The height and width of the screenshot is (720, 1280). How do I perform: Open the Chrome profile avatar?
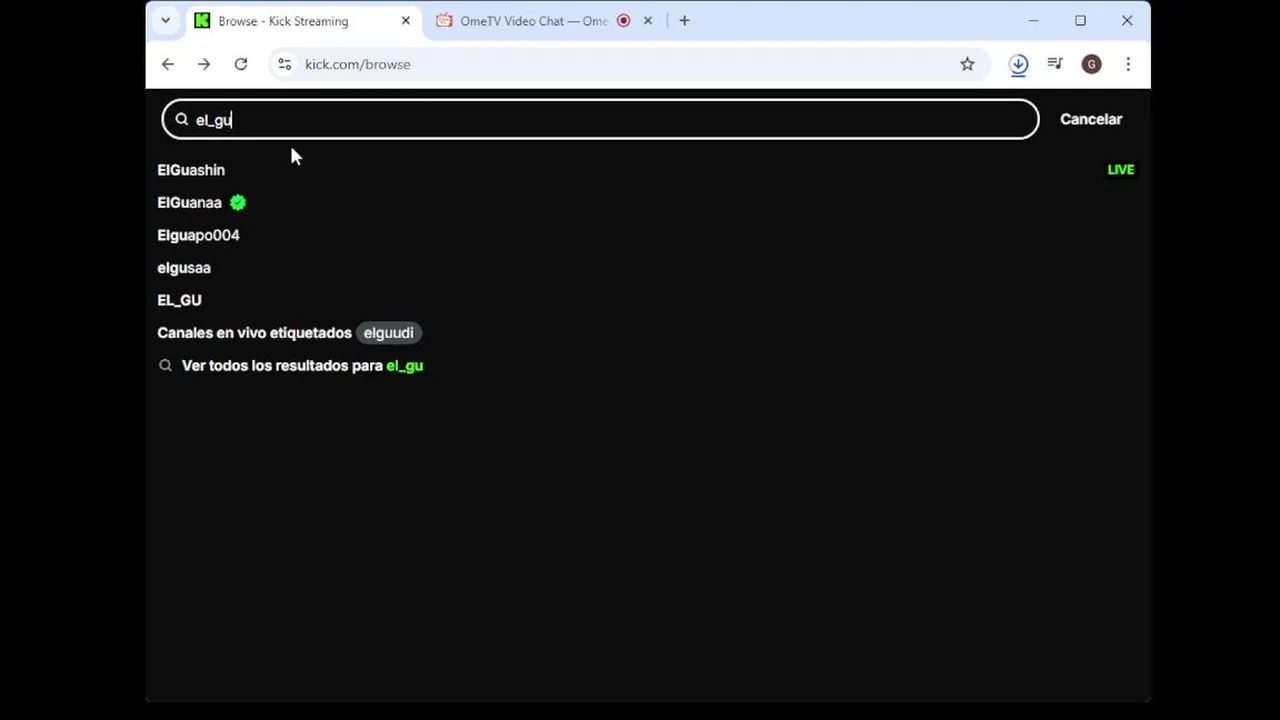[1091, 64]
